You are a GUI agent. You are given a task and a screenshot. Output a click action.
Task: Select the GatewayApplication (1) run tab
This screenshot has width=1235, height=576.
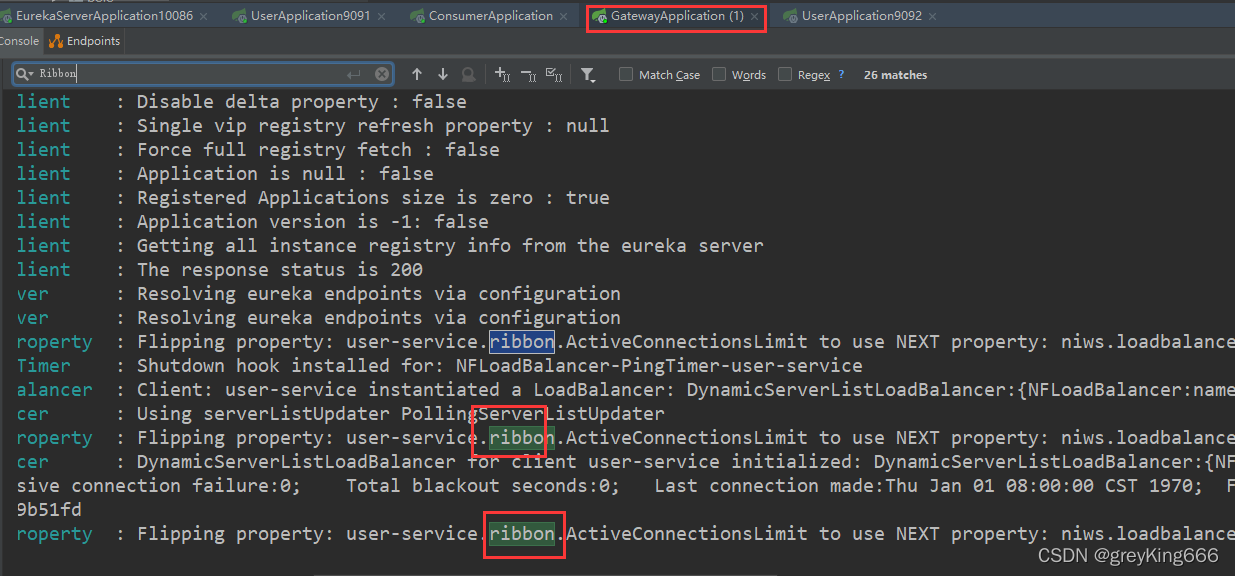[676, 16]
